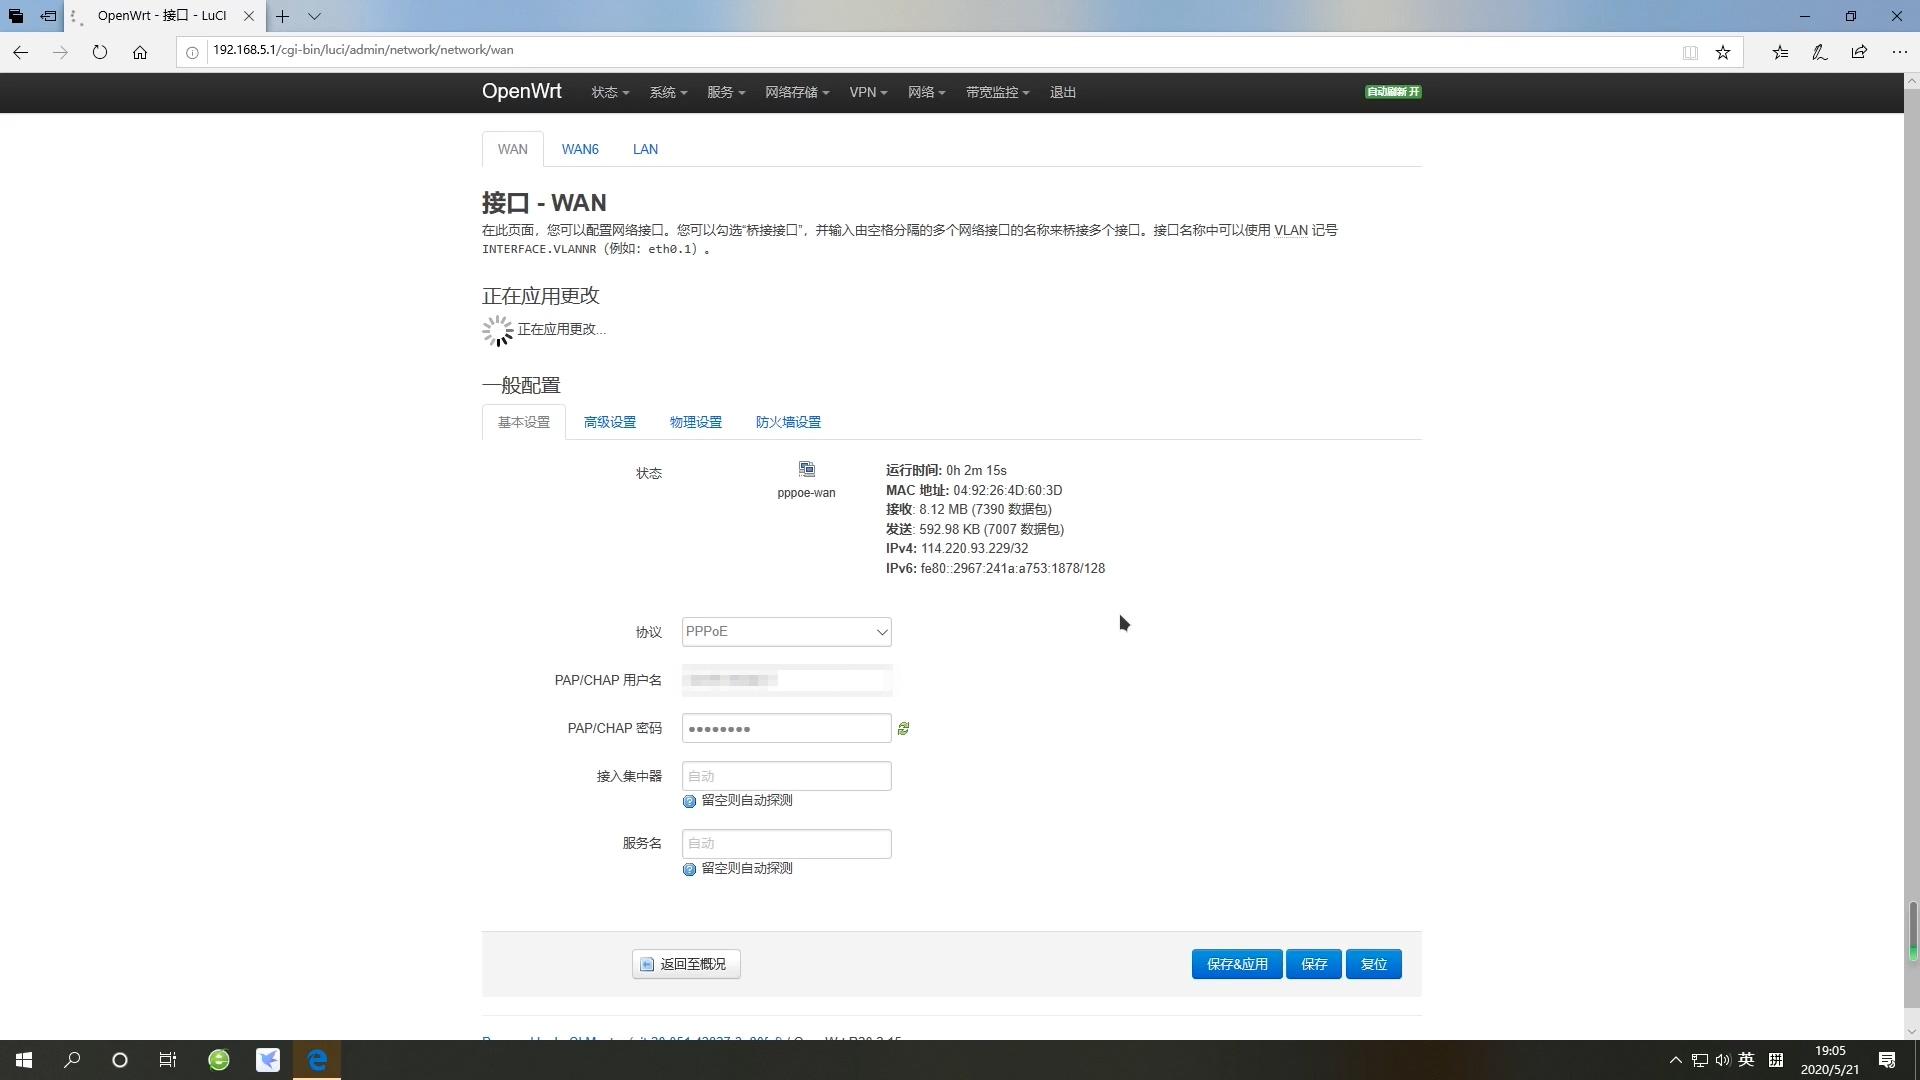Click the browser home icon

[x=140, y=52]
